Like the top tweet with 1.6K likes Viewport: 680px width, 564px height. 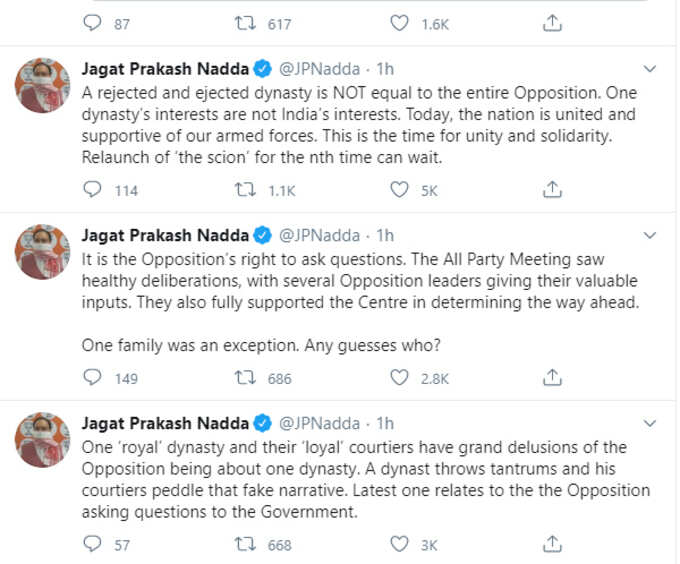(x=399, y=23)
